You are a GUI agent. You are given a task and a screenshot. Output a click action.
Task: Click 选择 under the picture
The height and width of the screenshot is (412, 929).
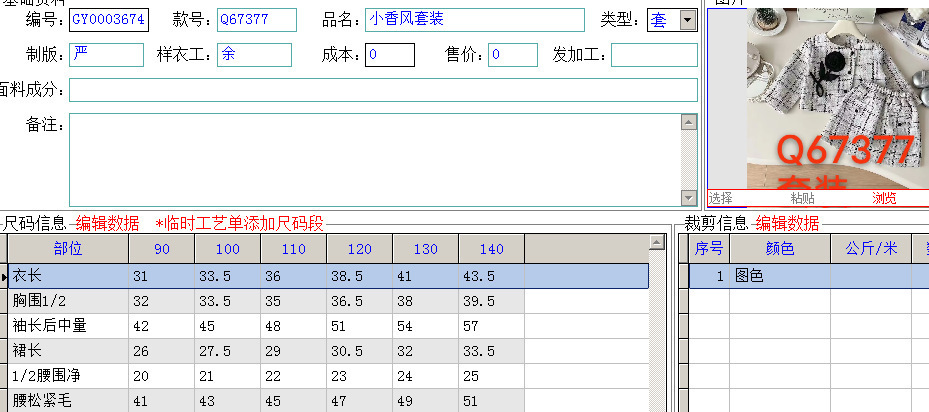tap(720, 198)
